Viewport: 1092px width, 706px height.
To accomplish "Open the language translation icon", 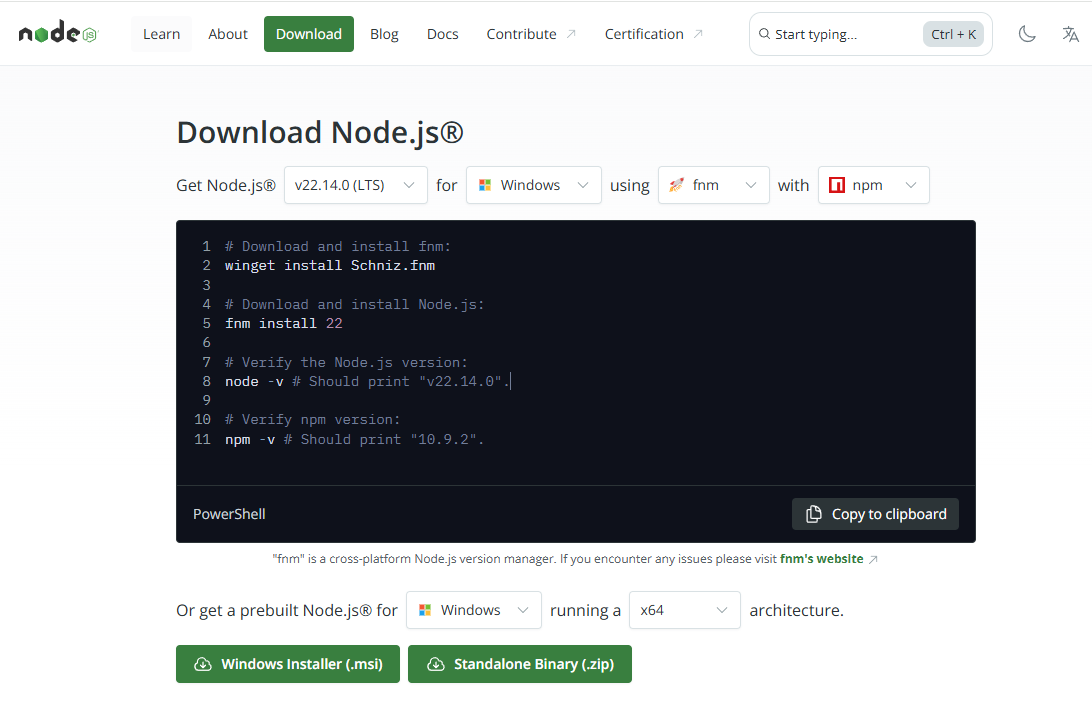I will (1070, 34).
